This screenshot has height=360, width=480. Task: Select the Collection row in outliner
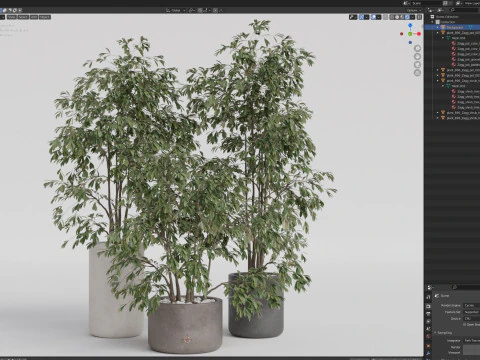[452, 22]
